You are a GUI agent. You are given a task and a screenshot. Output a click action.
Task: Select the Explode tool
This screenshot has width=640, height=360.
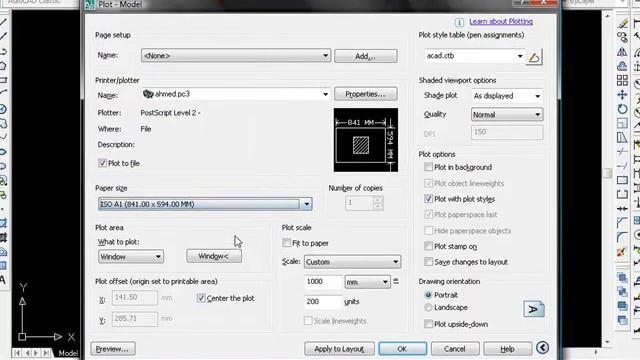tap(622, 251)
